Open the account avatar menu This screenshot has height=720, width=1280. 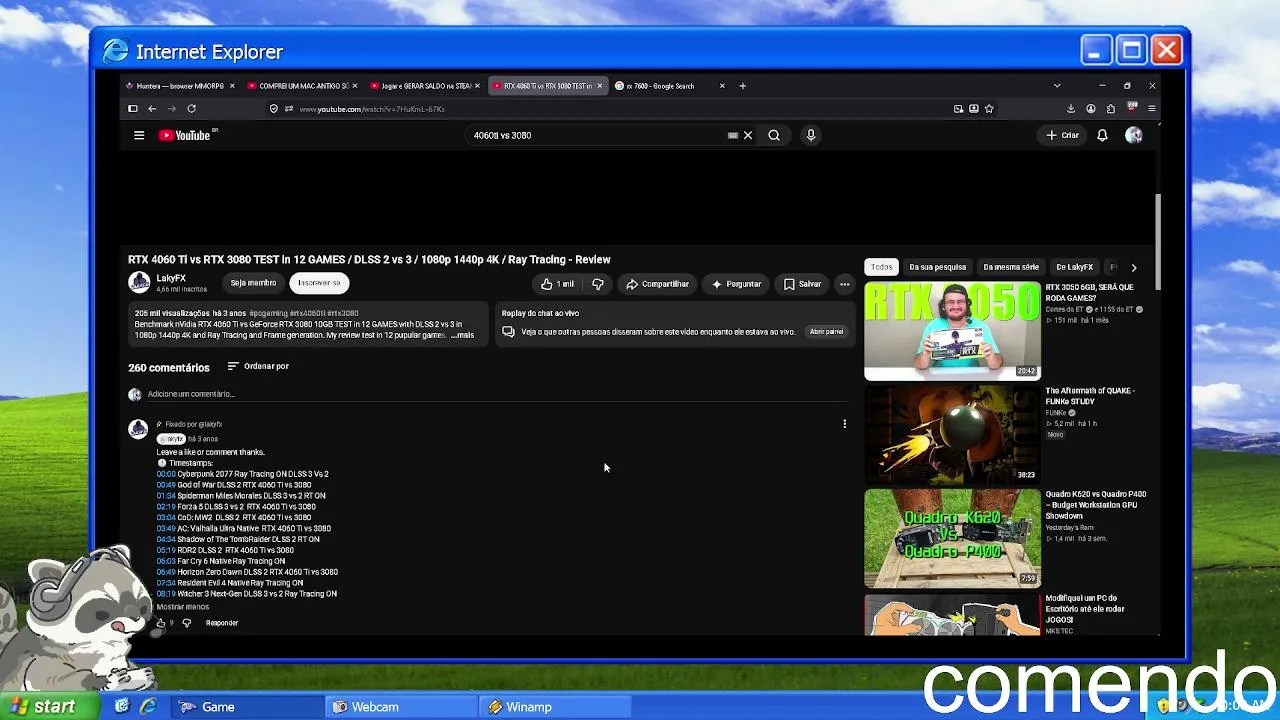(1134, 135)
